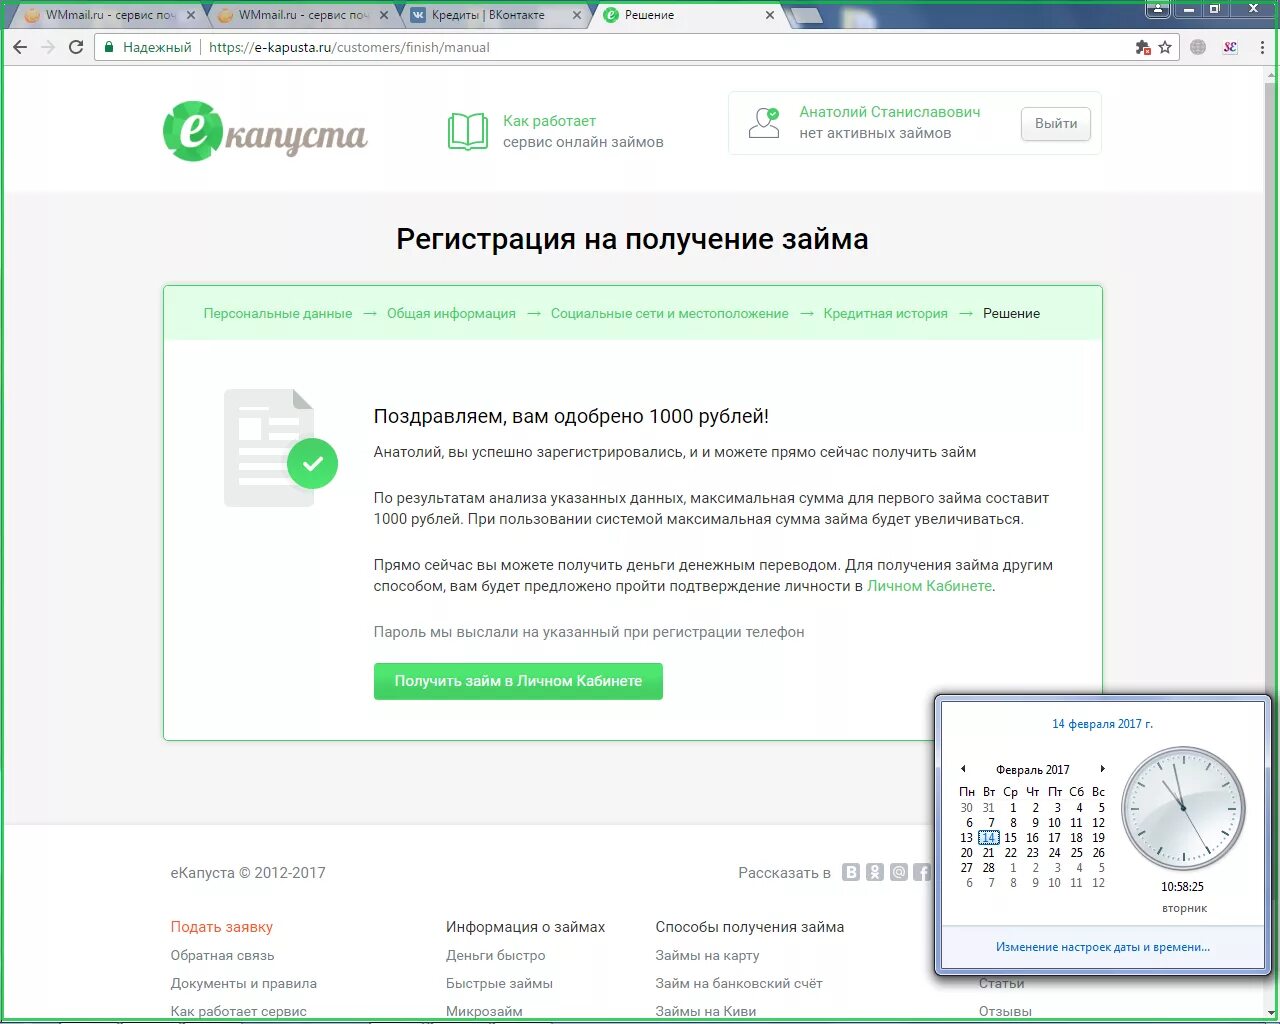Switch to the 'Кредиты | ВКонтакте' tab
The image size is (1280, 1024).
[490, 15]
